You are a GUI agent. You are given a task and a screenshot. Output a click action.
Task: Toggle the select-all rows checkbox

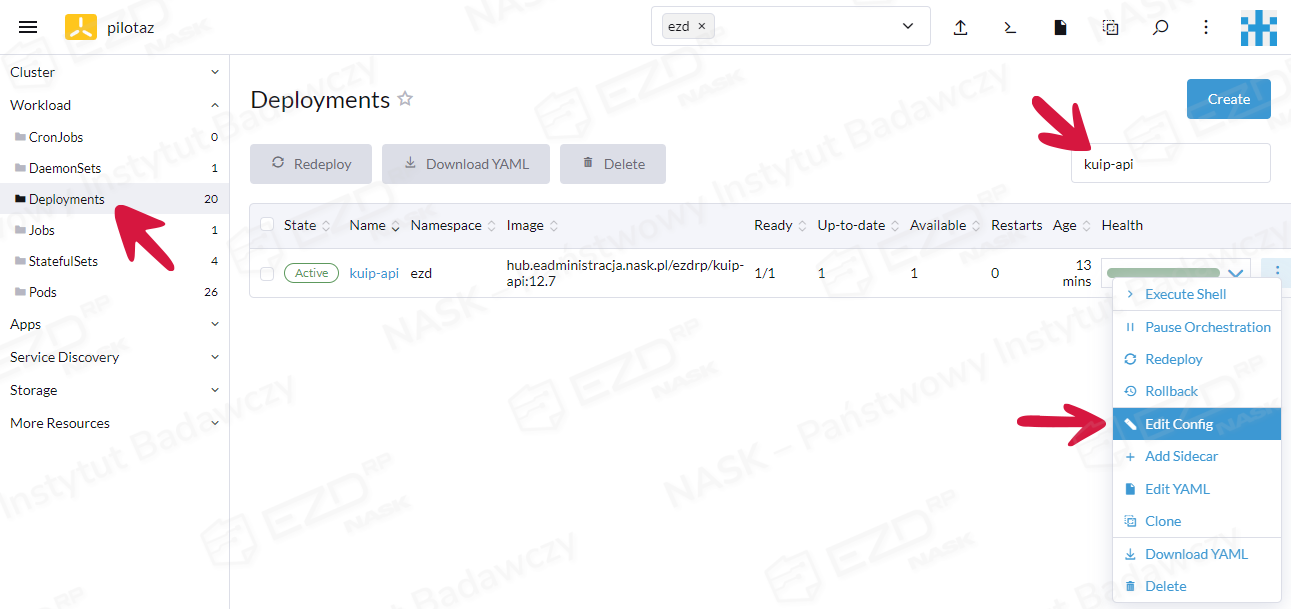[267, 225]
